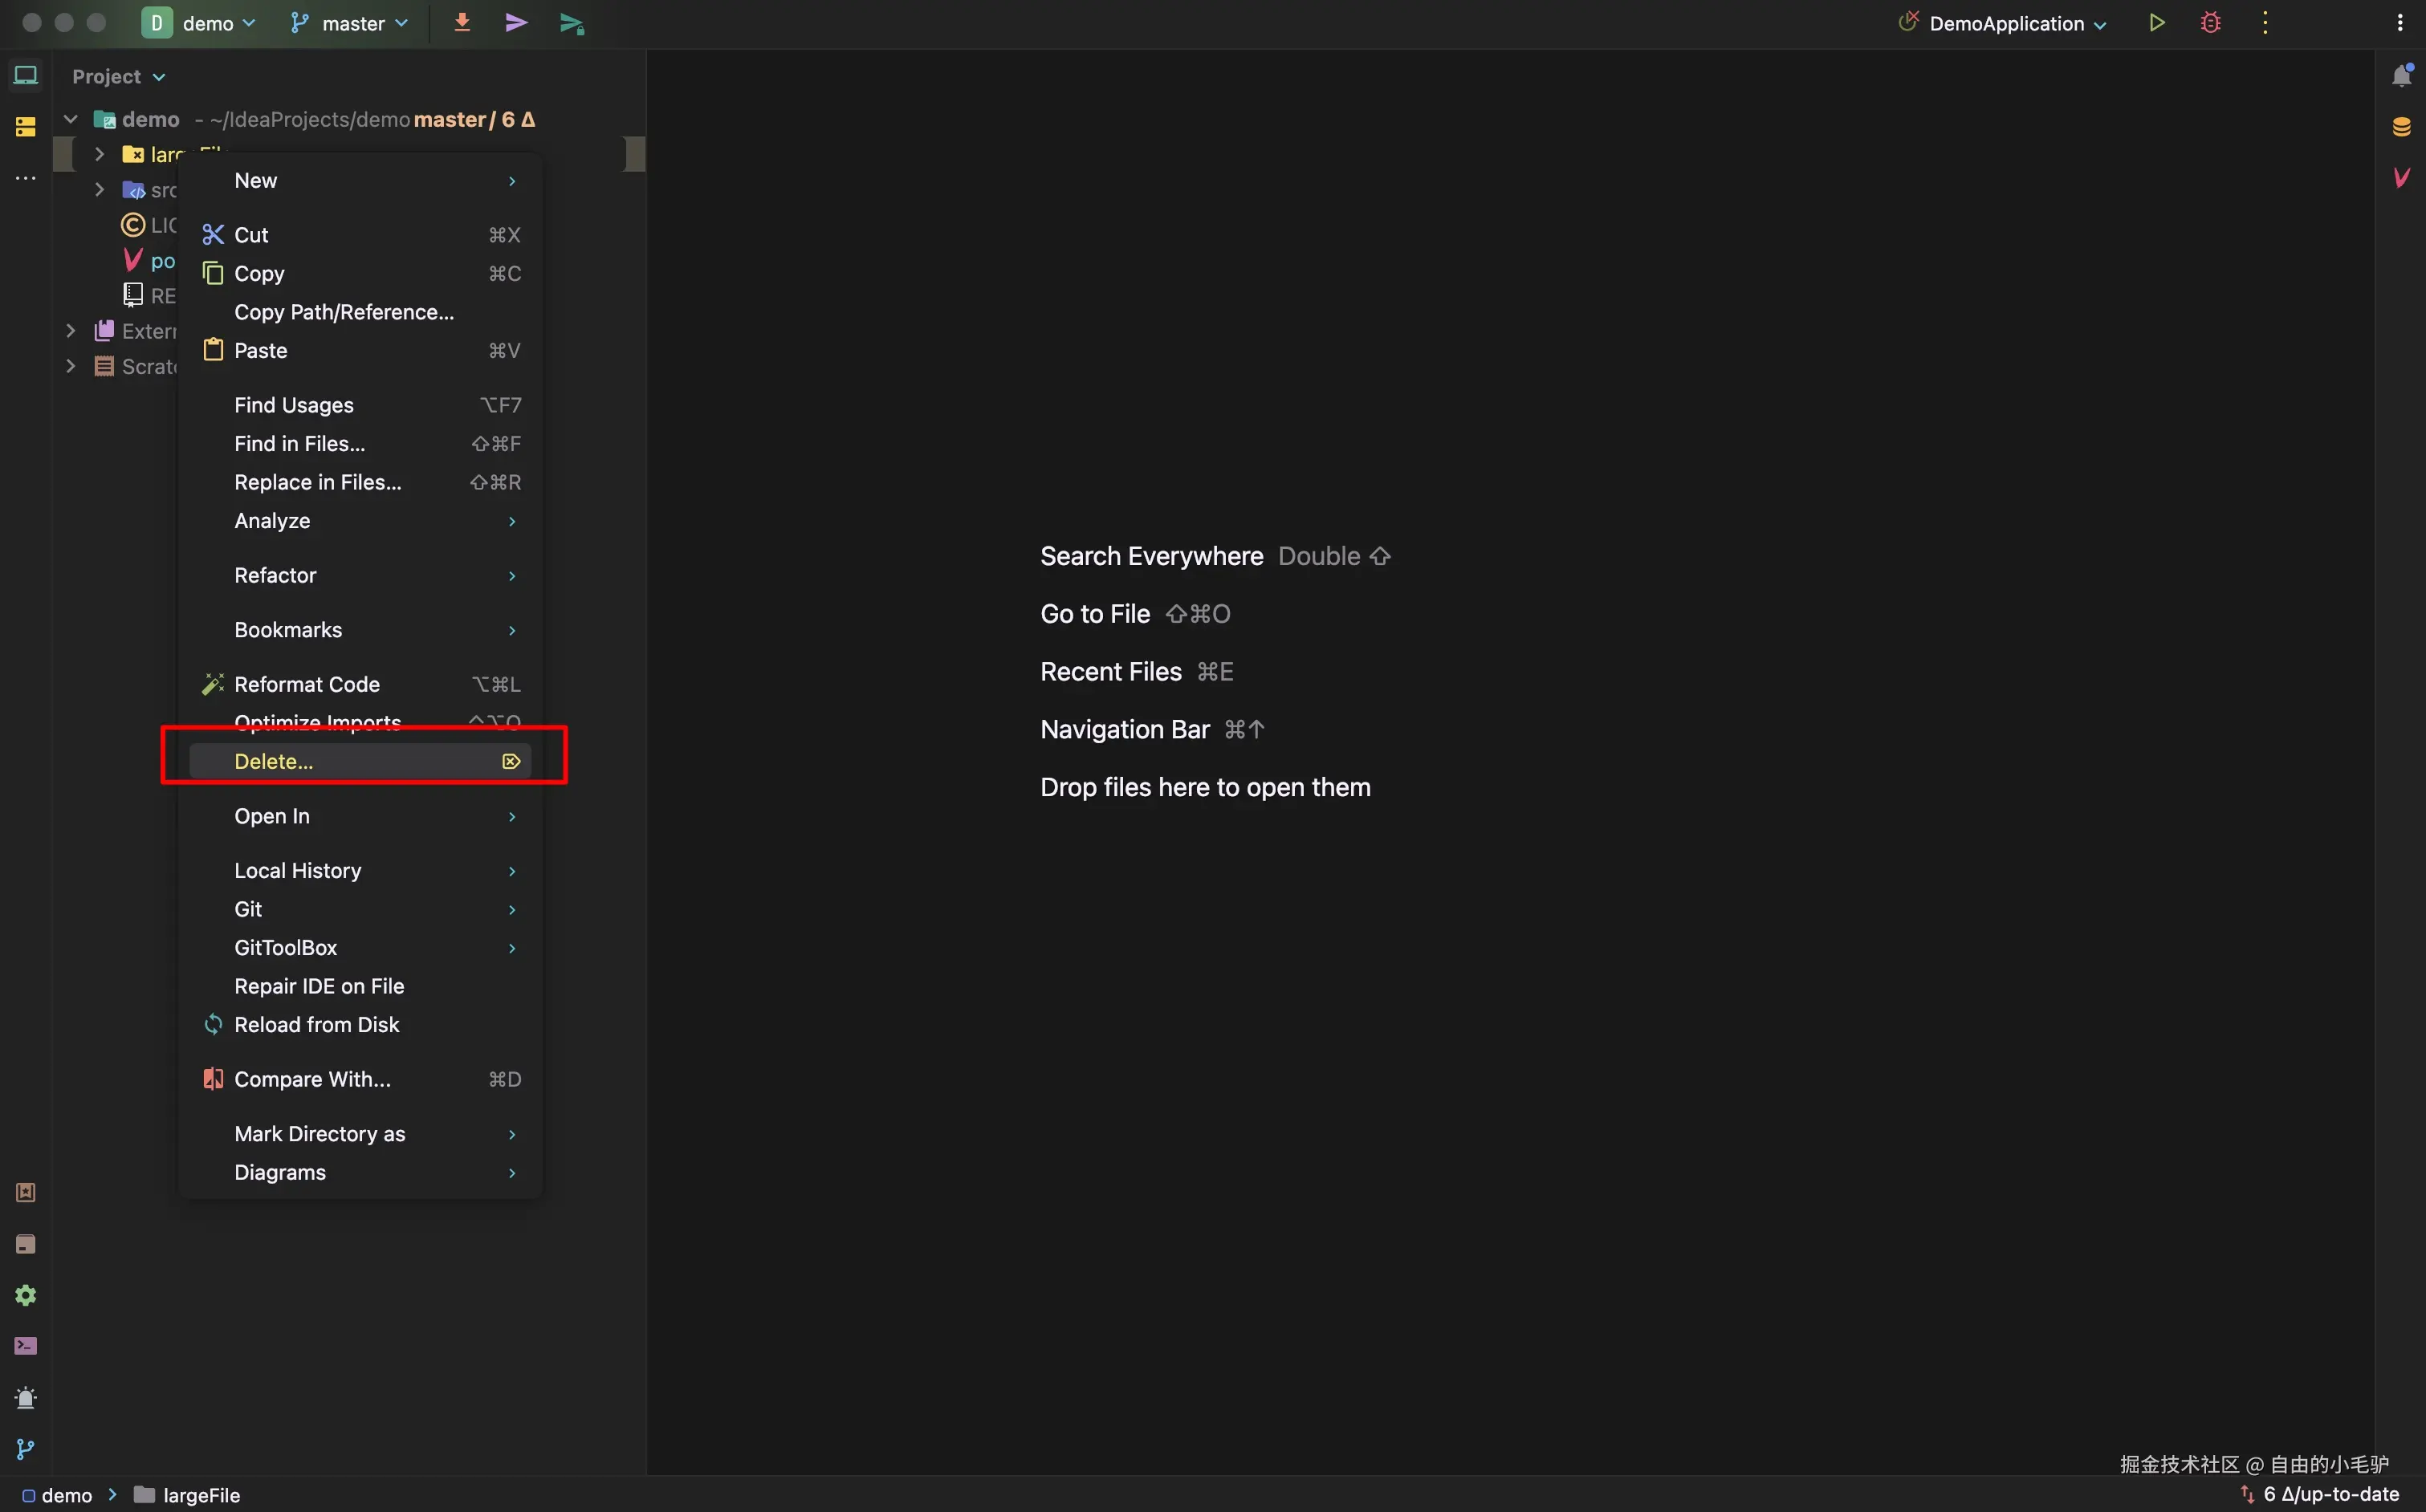Click the Update Project download arrow icon
Viewport: 2426px width, 1512px height.
[x=462, y=22]
